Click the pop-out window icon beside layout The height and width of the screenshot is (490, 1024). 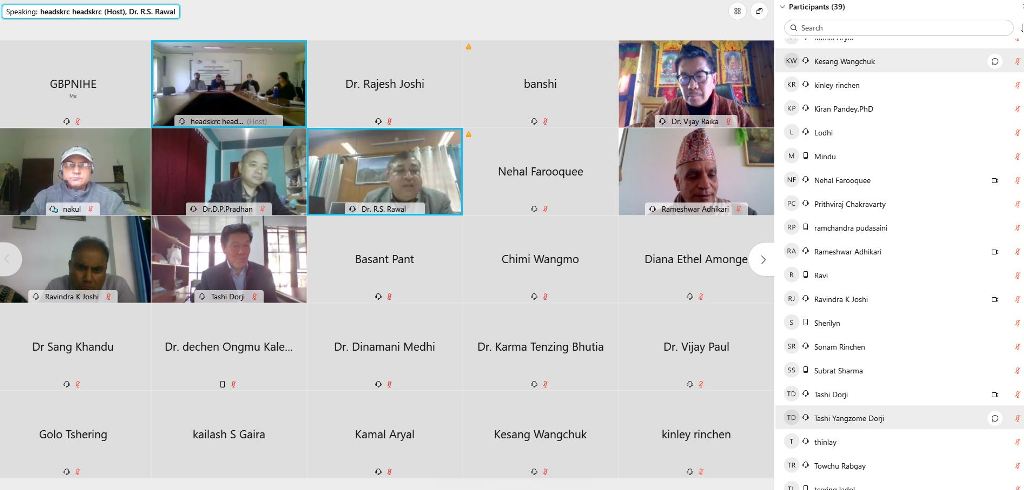(759, 11)
